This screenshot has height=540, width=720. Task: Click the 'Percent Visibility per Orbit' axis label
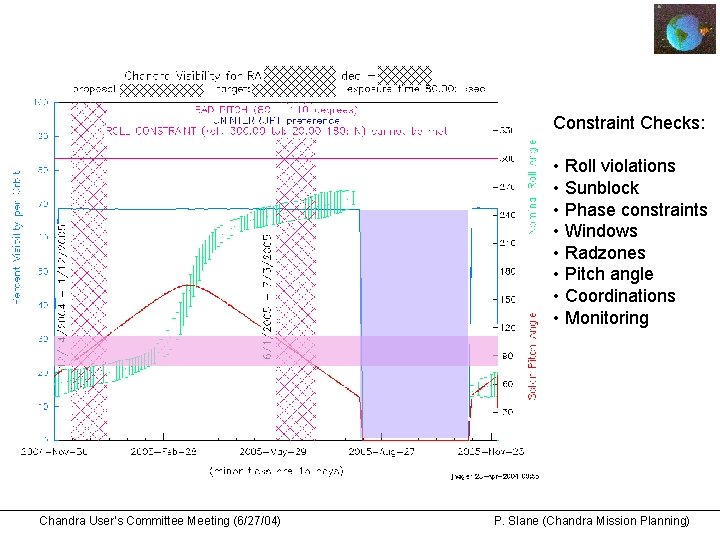[x=17, y=237]
